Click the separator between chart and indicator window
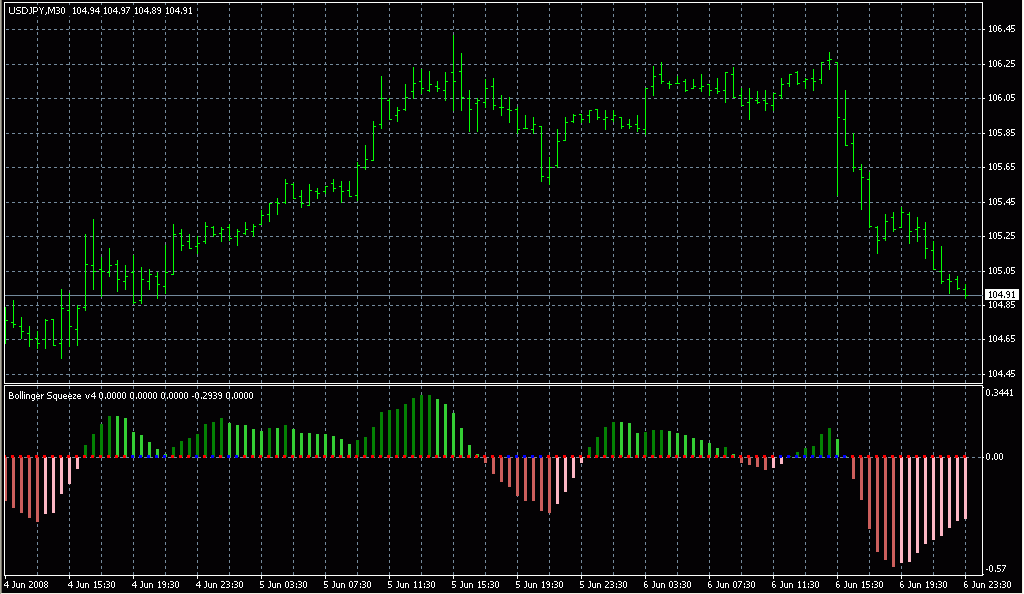This screenshot has width=1024, height=594. click(490, 384)
